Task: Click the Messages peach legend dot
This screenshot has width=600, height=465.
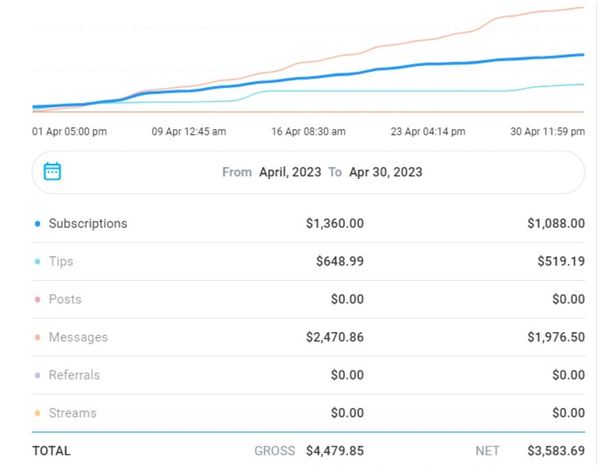Action: point(37,338)
